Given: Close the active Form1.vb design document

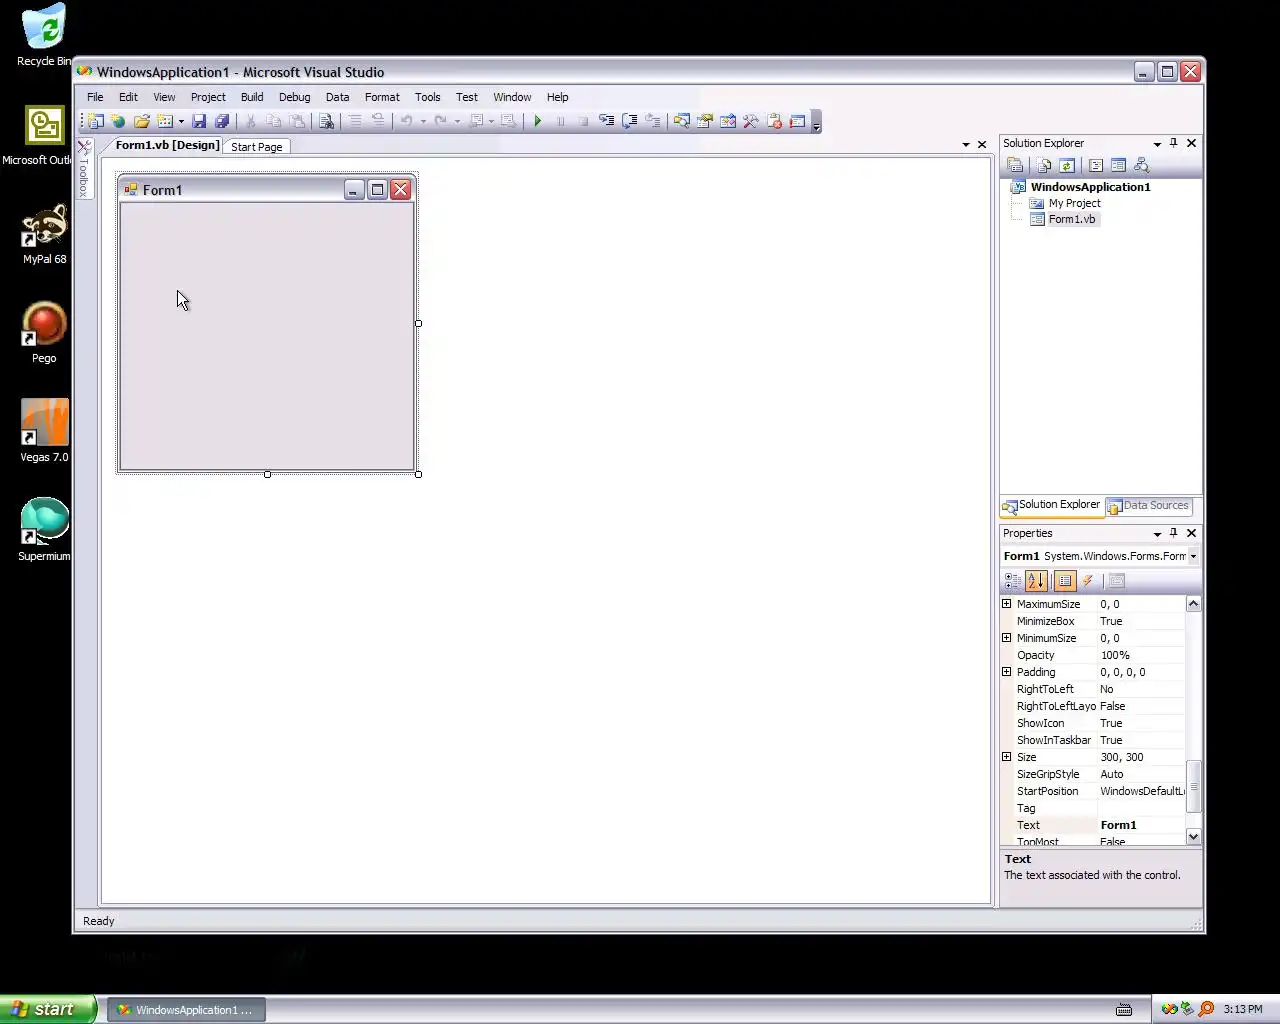Looking at the screenshot, I should point(982,145).
